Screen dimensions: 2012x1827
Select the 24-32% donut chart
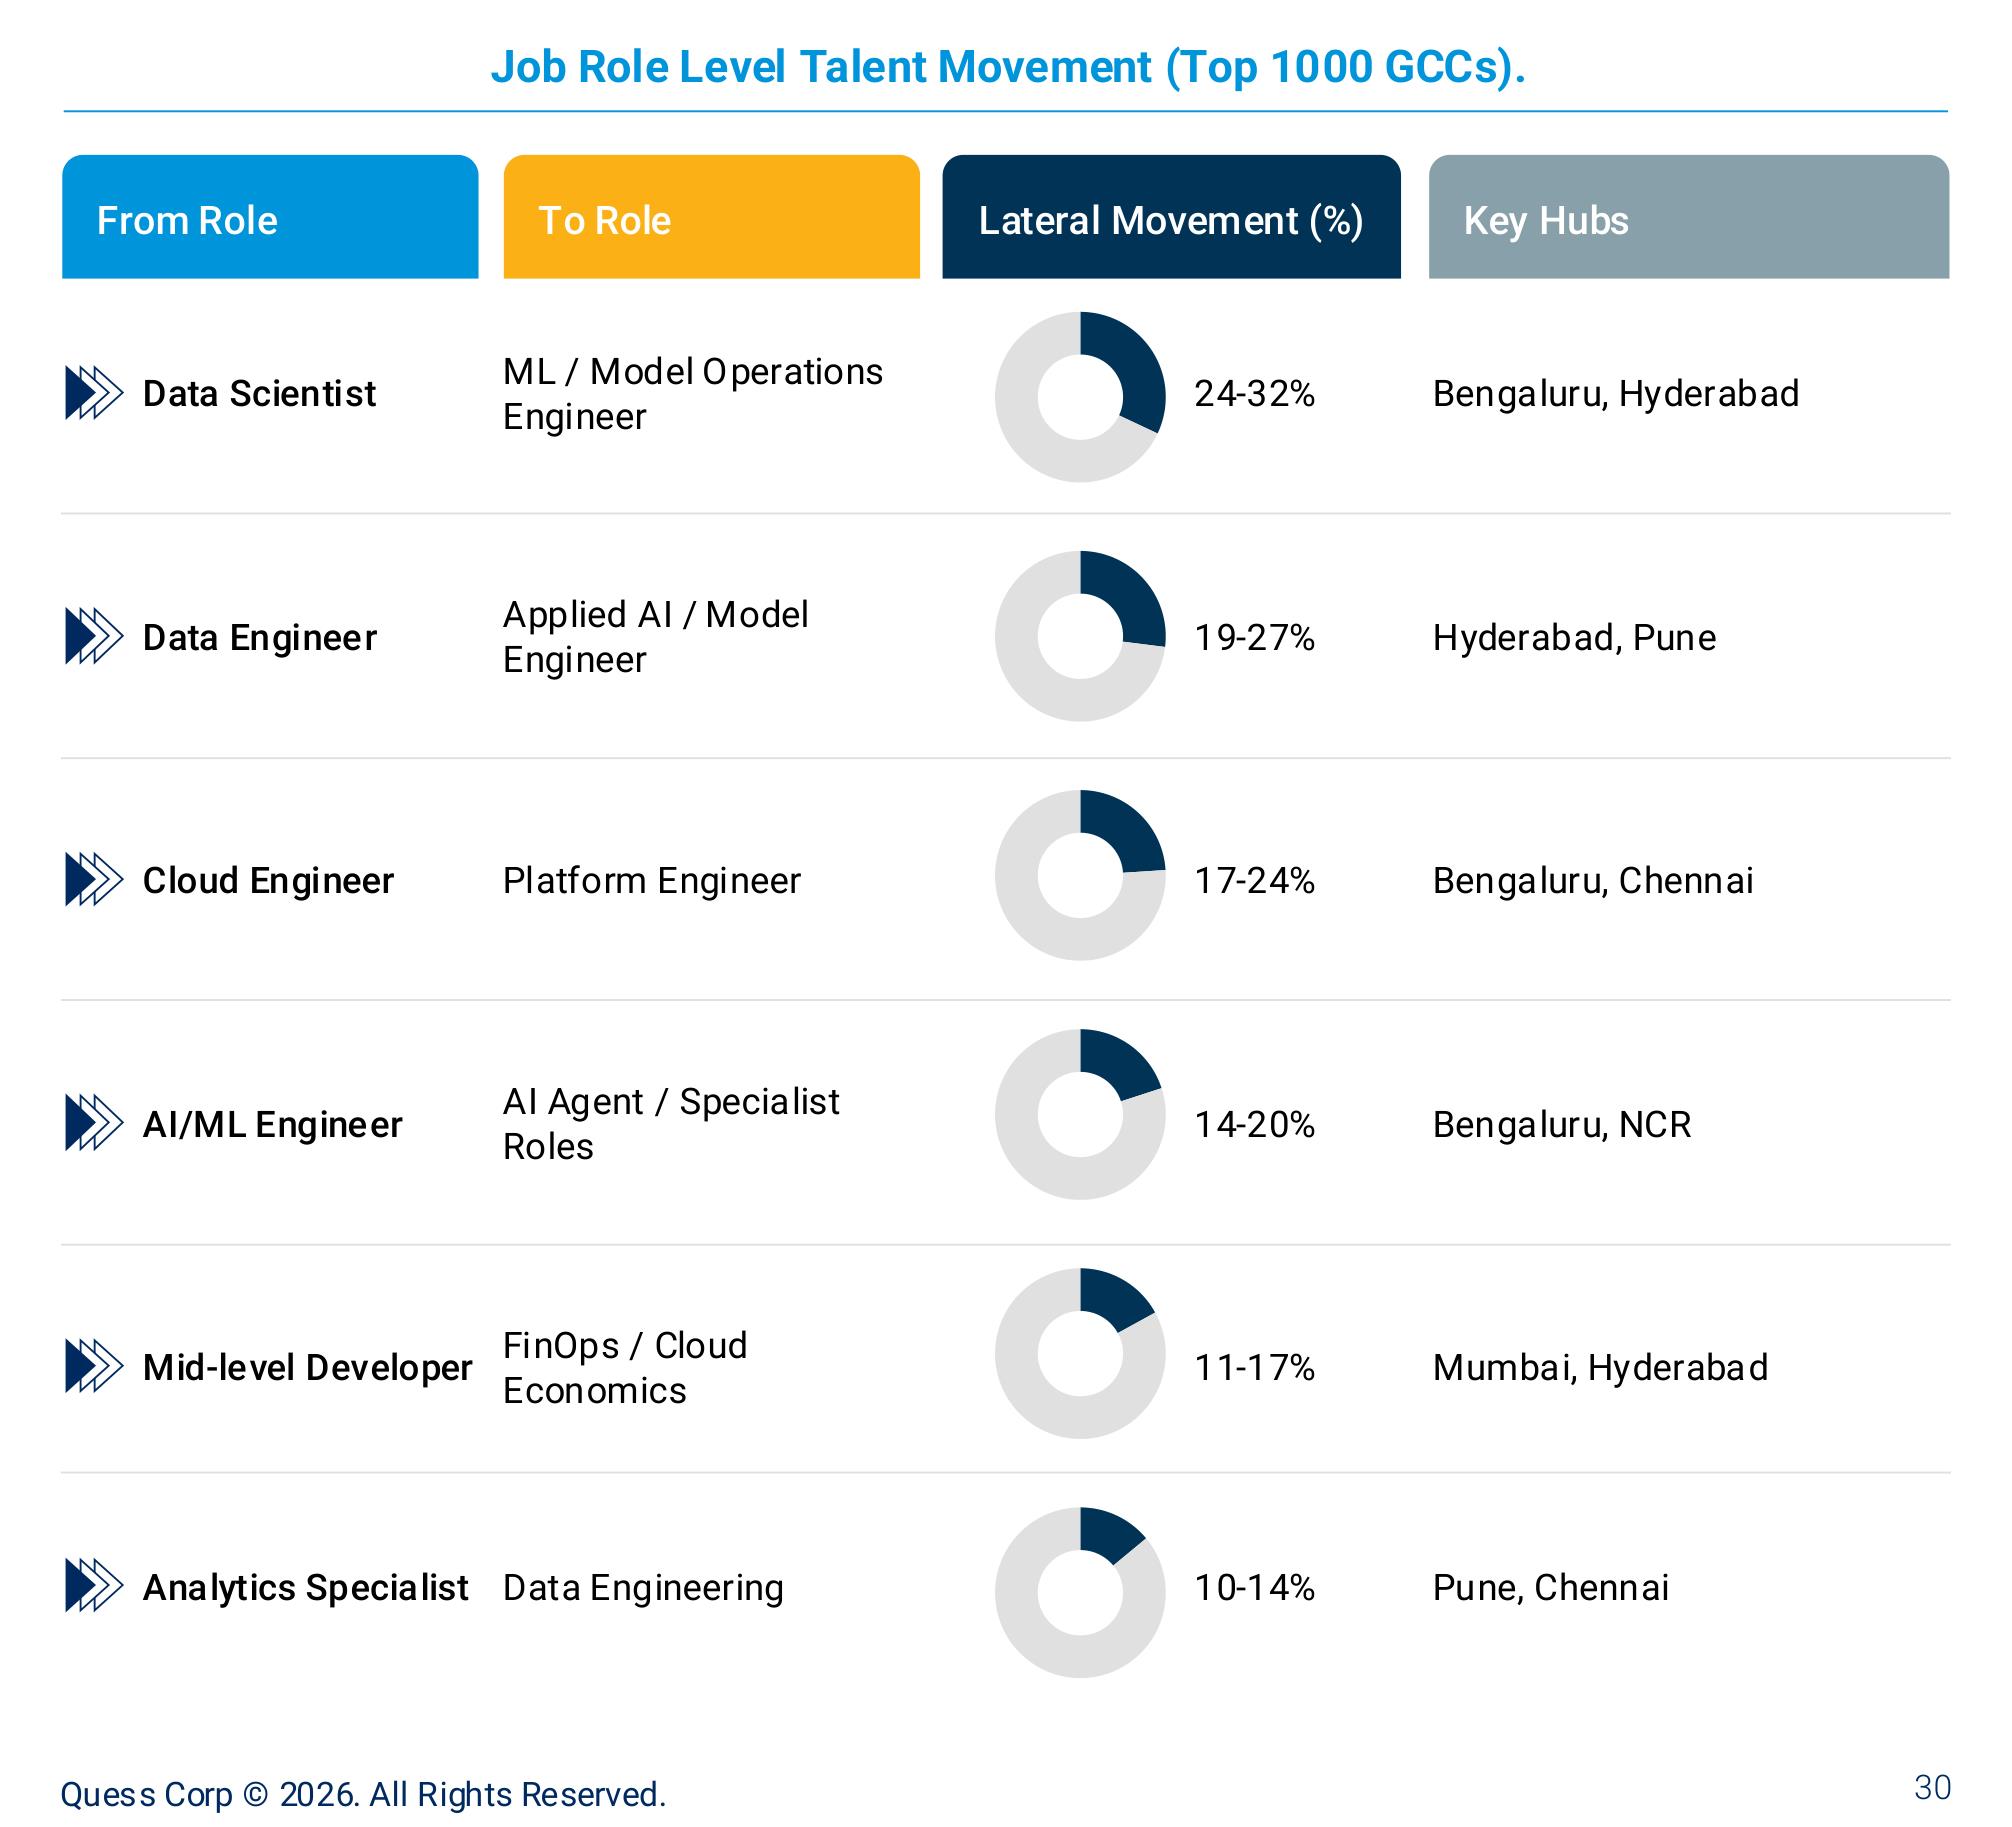pyautogui.click(x=1080, y=397)
